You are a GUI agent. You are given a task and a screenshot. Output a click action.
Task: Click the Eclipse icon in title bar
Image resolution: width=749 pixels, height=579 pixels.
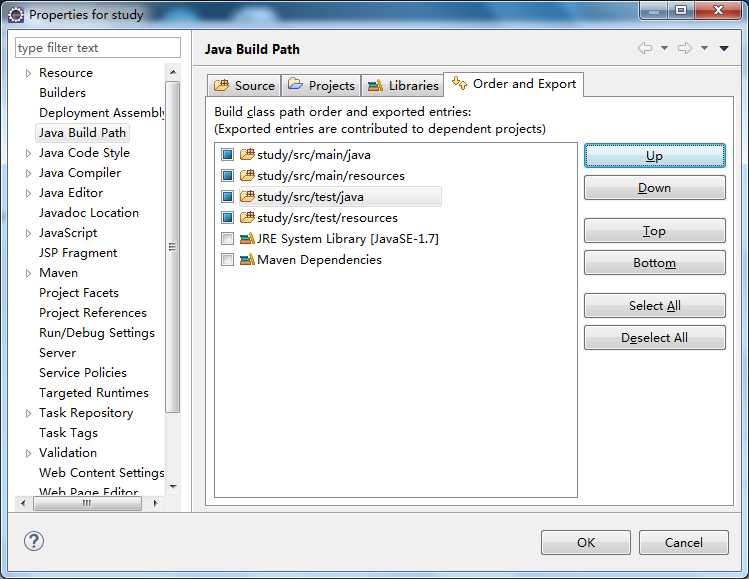[x=16, y=15]
